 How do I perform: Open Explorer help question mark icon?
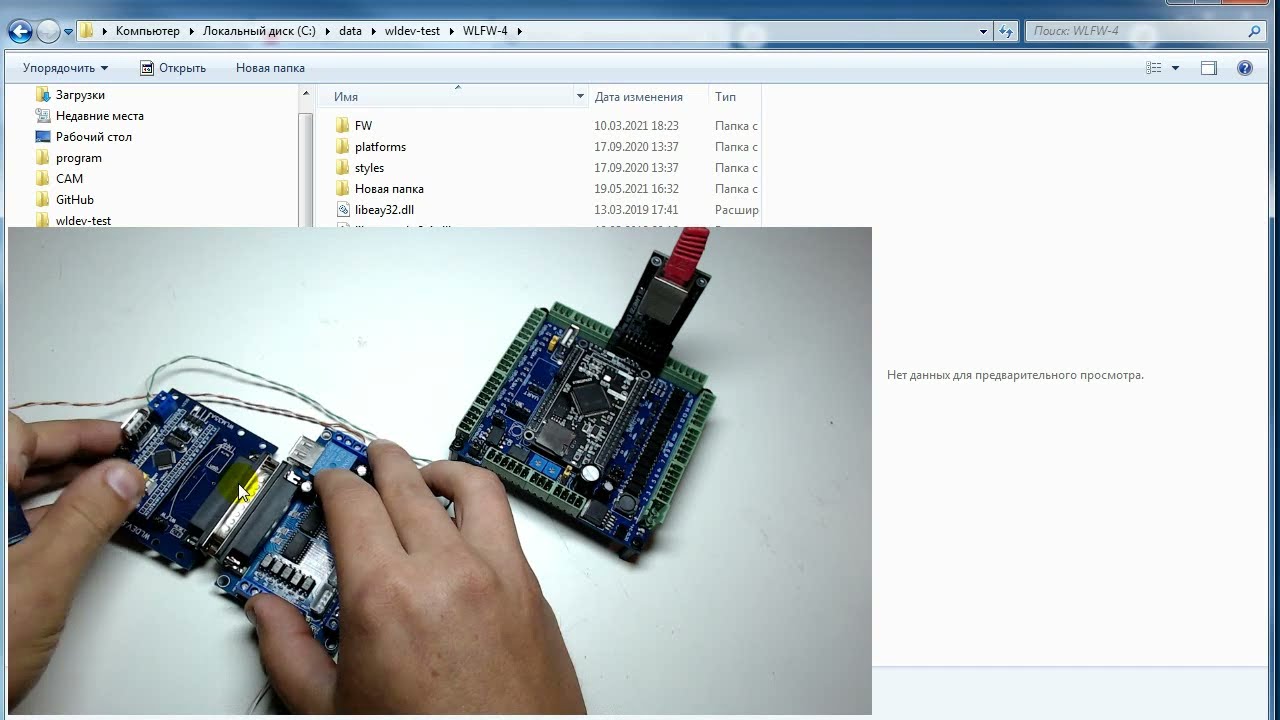click(x=1245, y=68)
